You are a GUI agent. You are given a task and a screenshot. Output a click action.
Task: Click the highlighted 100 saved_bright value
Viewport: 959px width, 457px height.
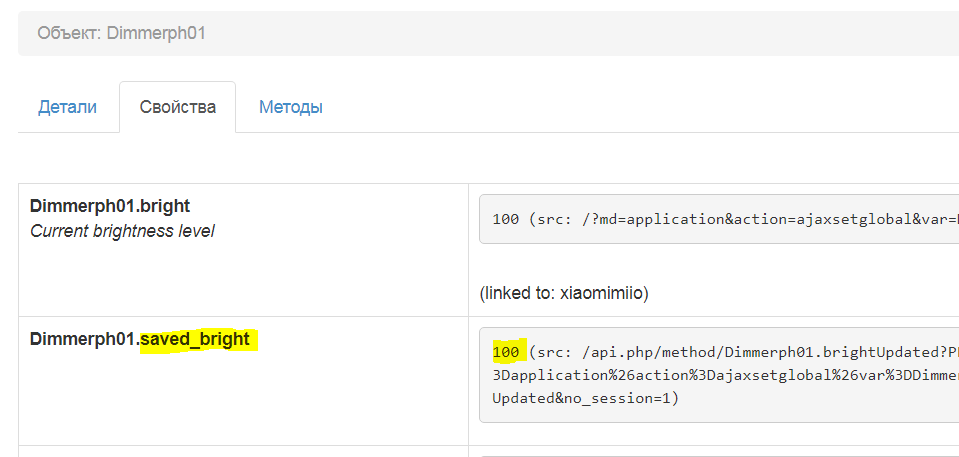(505, 353)
